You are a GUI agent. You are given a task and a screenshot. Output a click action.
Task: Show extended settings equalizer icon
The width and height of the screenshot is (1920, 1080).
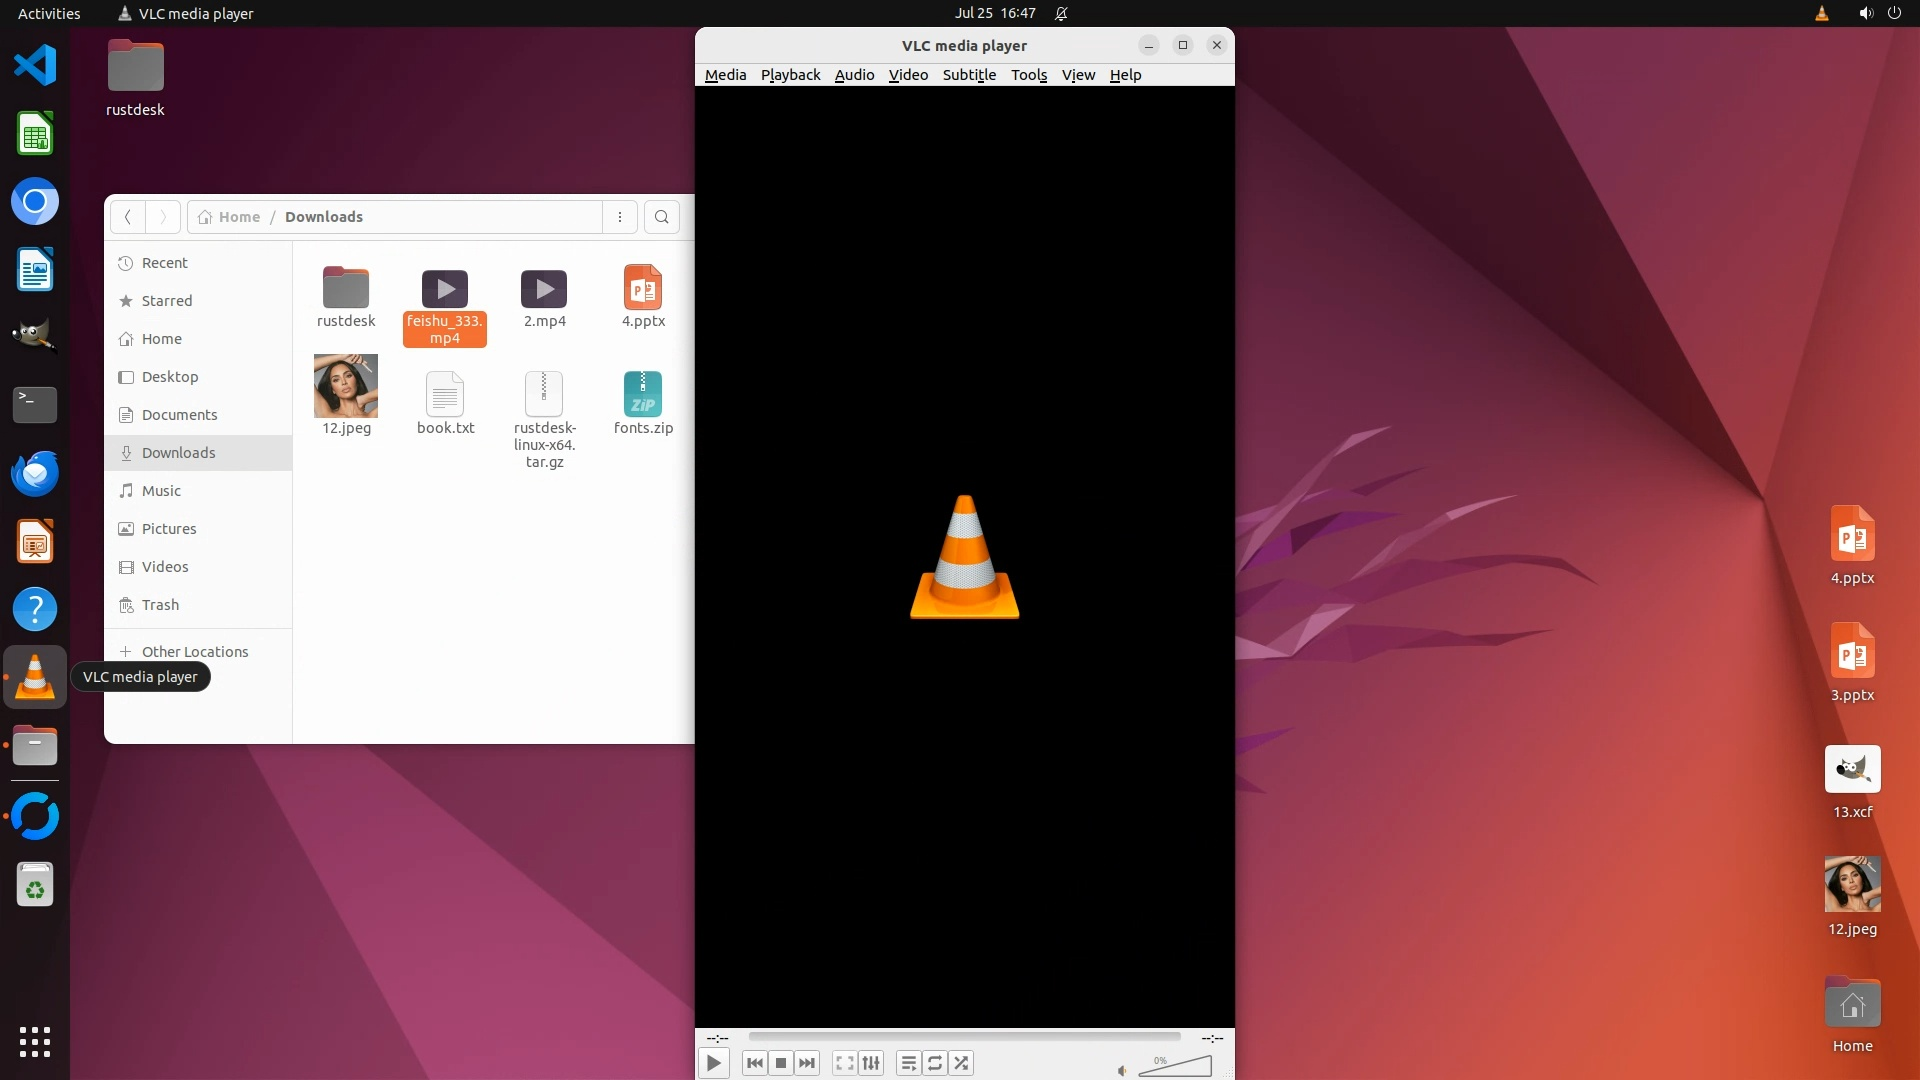pos(871,1063)
